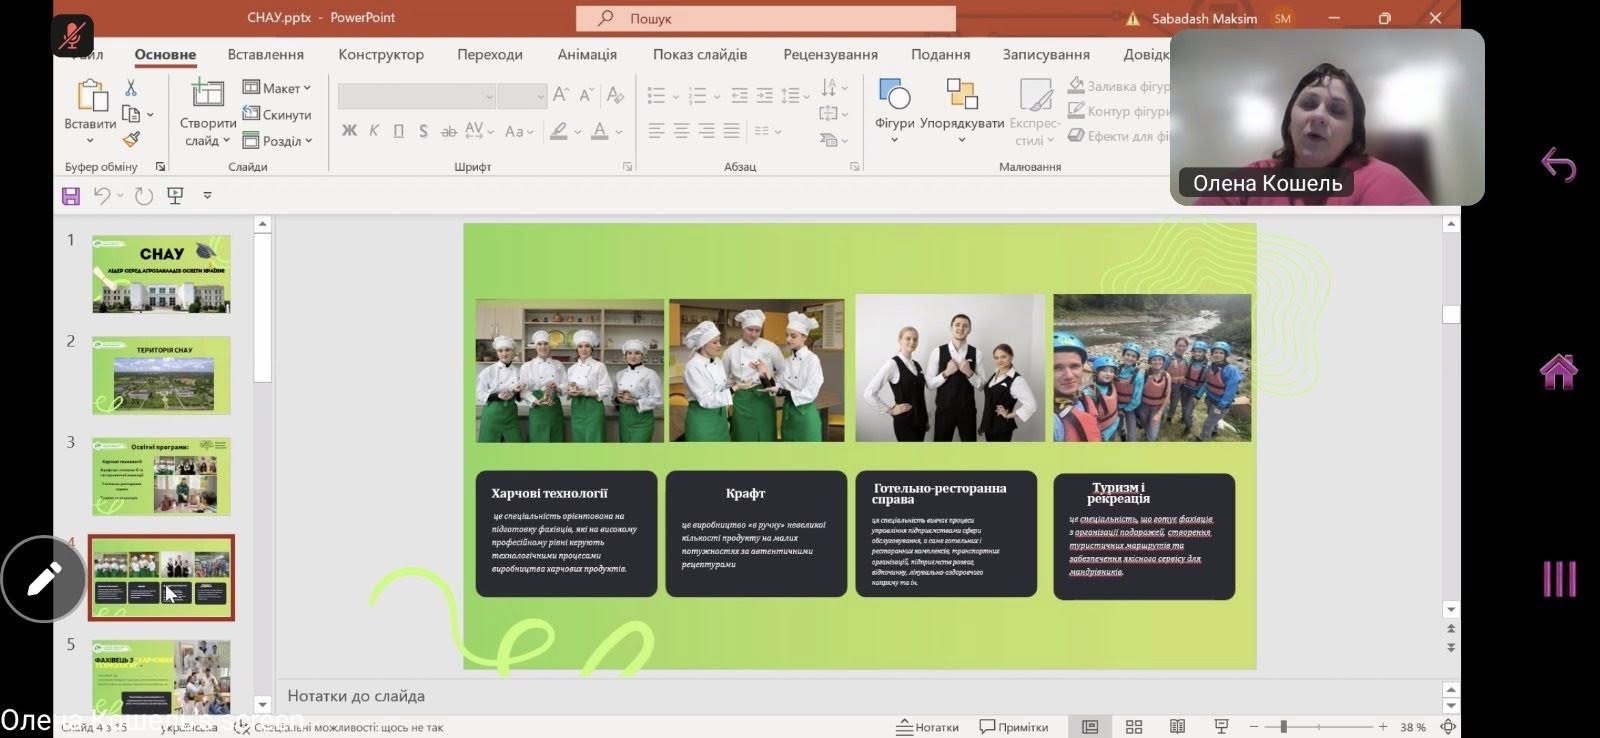Click Нотатки button in status bar
The width and height of the screenshot is (1600, 738).
[927, 727]
